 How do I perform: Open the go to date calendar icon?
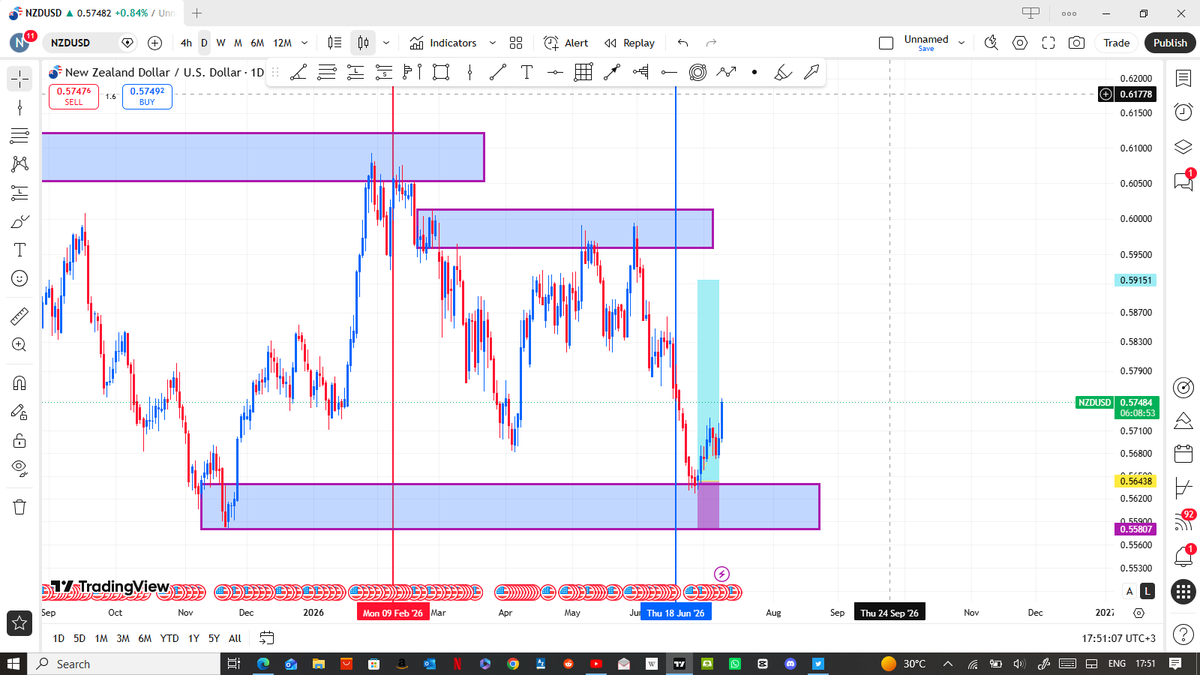pos(267,637)
